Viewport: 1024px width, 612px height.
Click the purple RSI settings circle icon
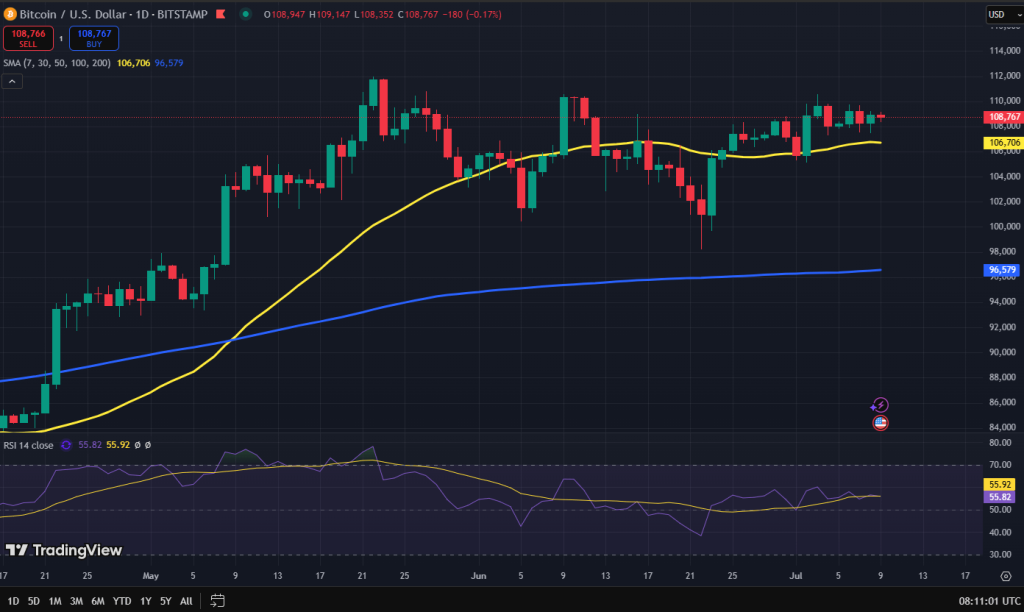(x=66, y=445)
